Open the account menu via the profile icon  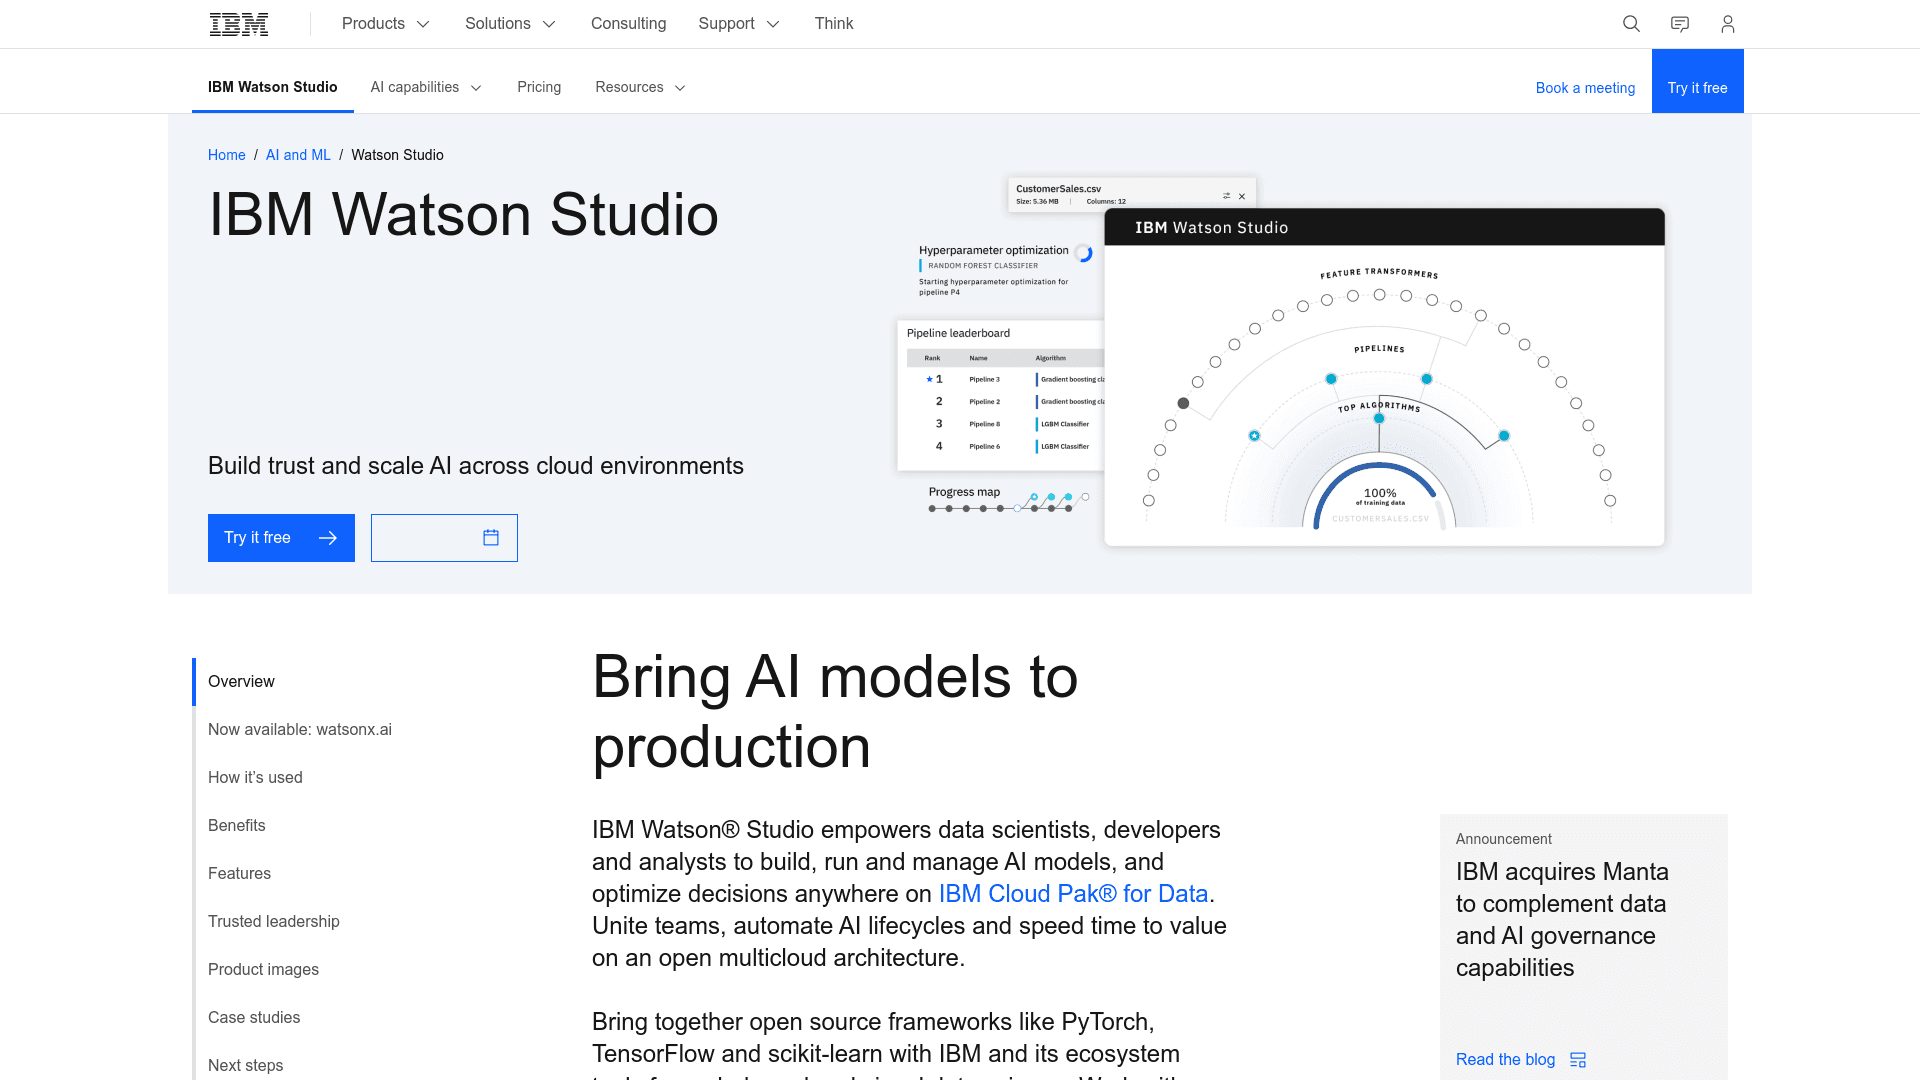(x=1727, y=23)
